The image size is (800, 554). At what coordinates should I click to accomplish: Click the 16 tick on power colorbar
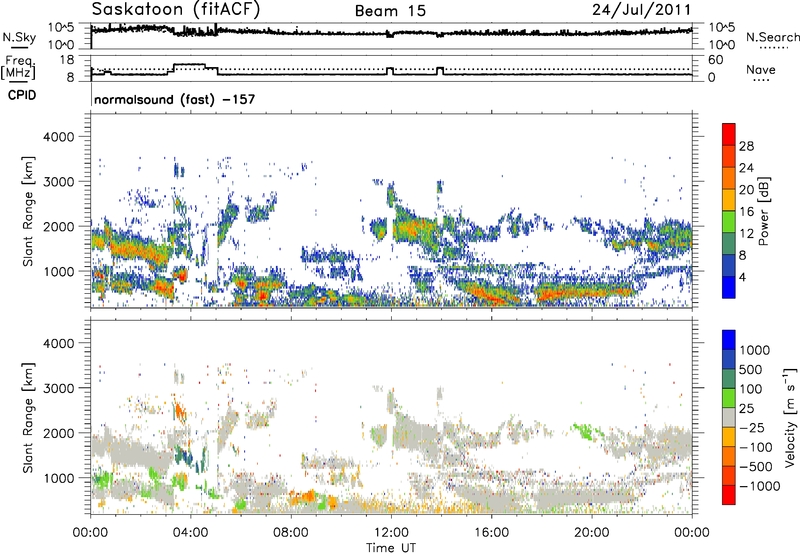(746, 212)
